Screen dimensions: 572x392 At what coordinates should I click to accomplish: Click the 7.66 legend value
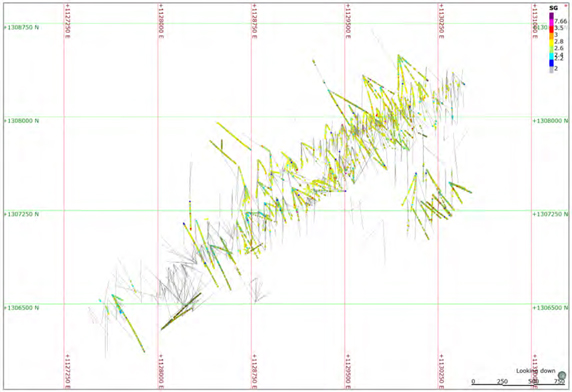(x=561, y=22)
